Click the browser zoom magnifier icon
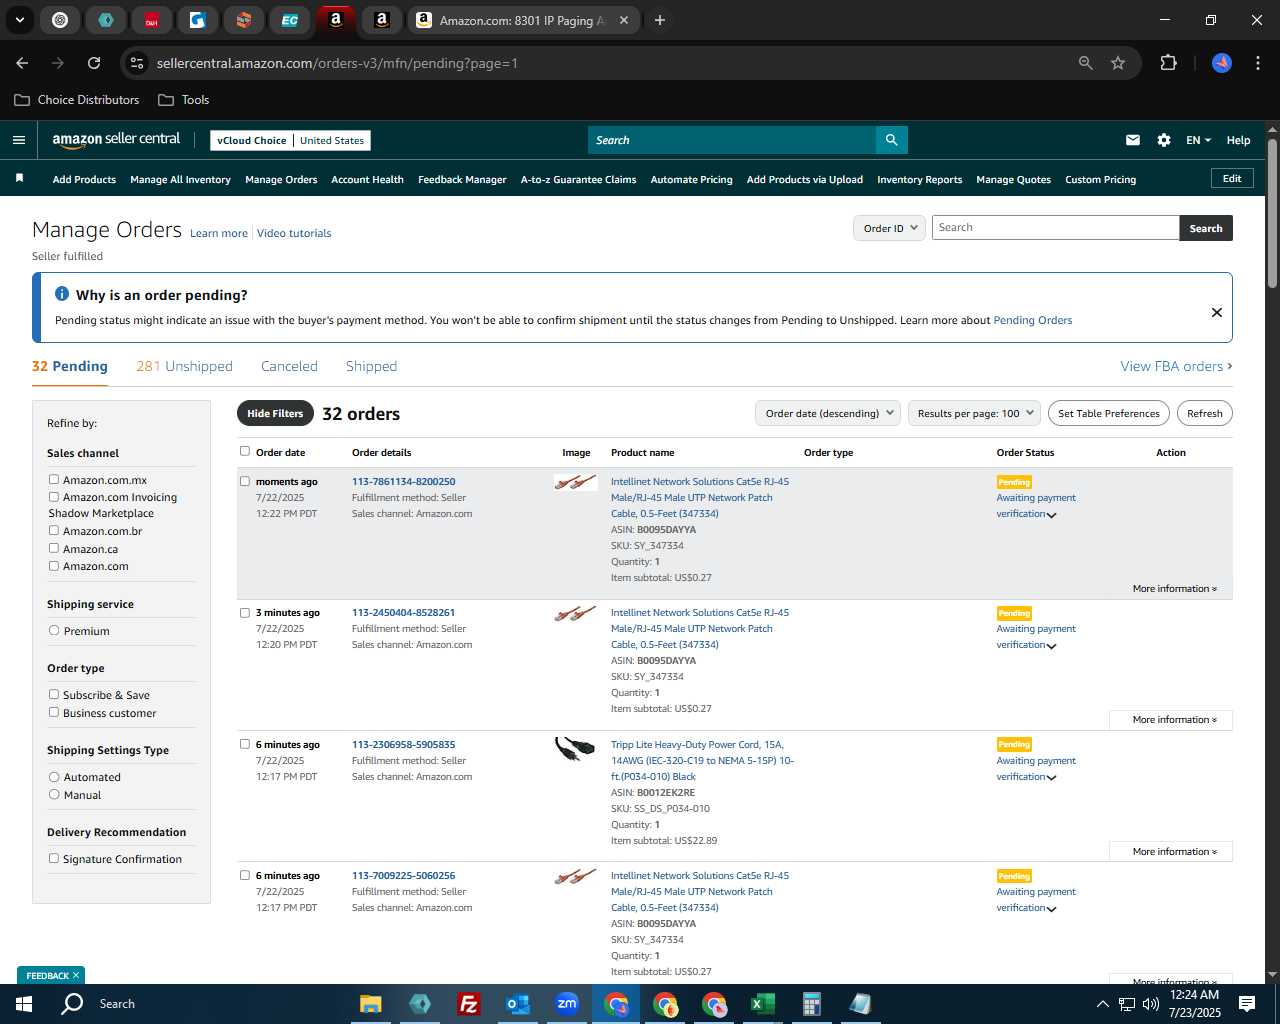 tap(1086, 63)
